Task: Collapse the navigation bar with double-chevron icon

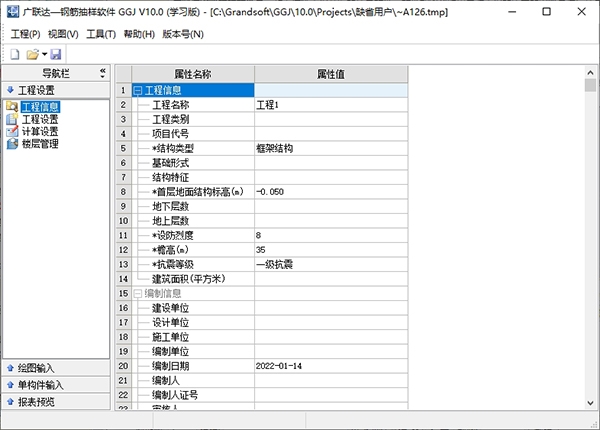Action: (x=103, y=73)
